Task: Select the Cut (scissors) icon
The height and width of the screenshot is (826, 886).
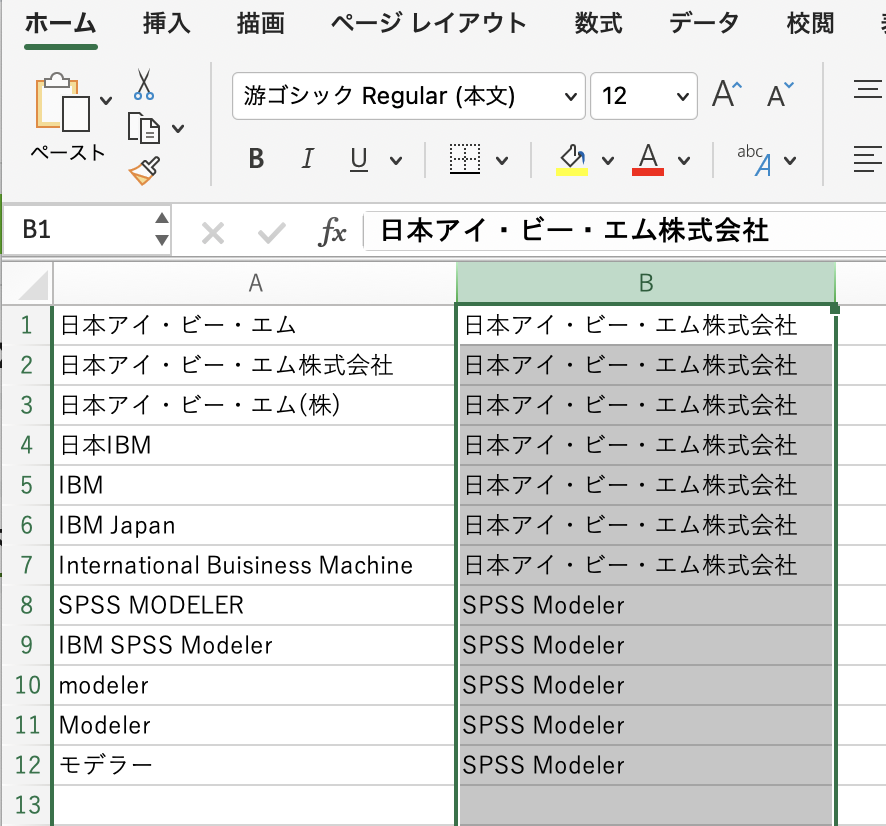Action: click(x=143, y=84)
